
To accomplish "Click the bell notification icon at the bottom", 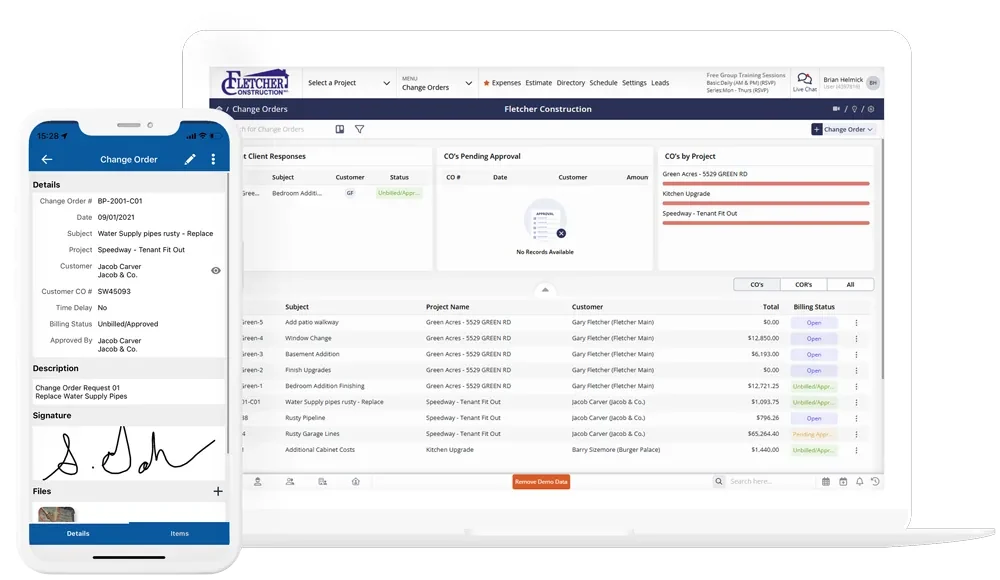I will pyautogui.click(x=858, y=481).
